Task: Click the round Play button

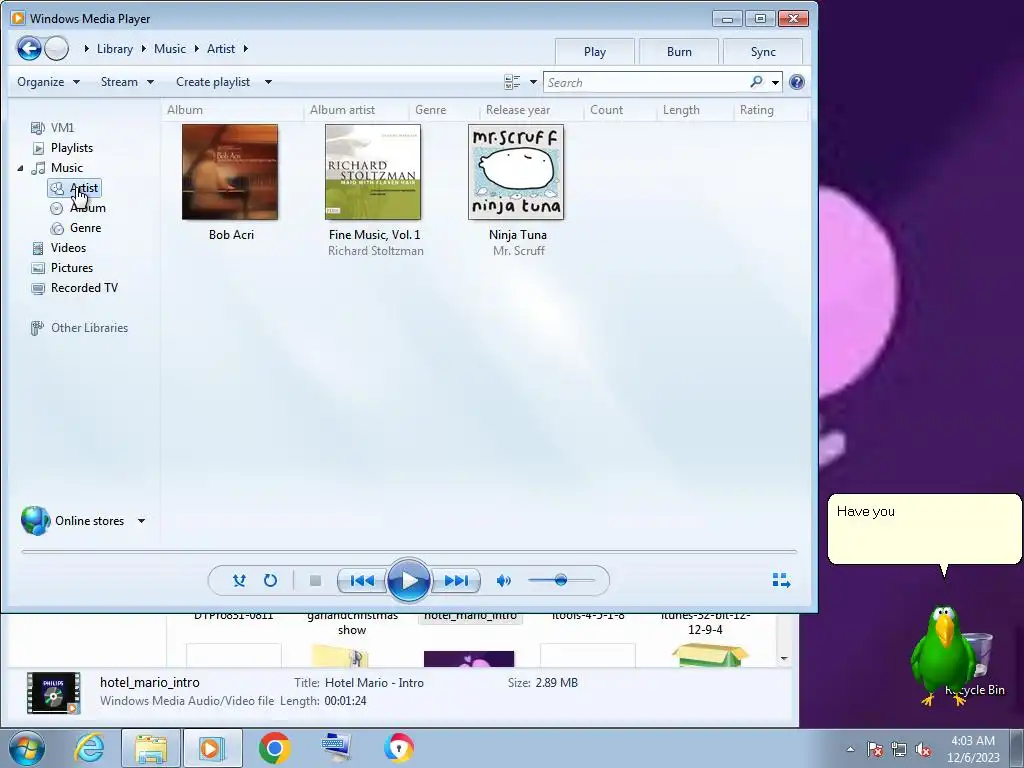Action: [x=409, y=580]
